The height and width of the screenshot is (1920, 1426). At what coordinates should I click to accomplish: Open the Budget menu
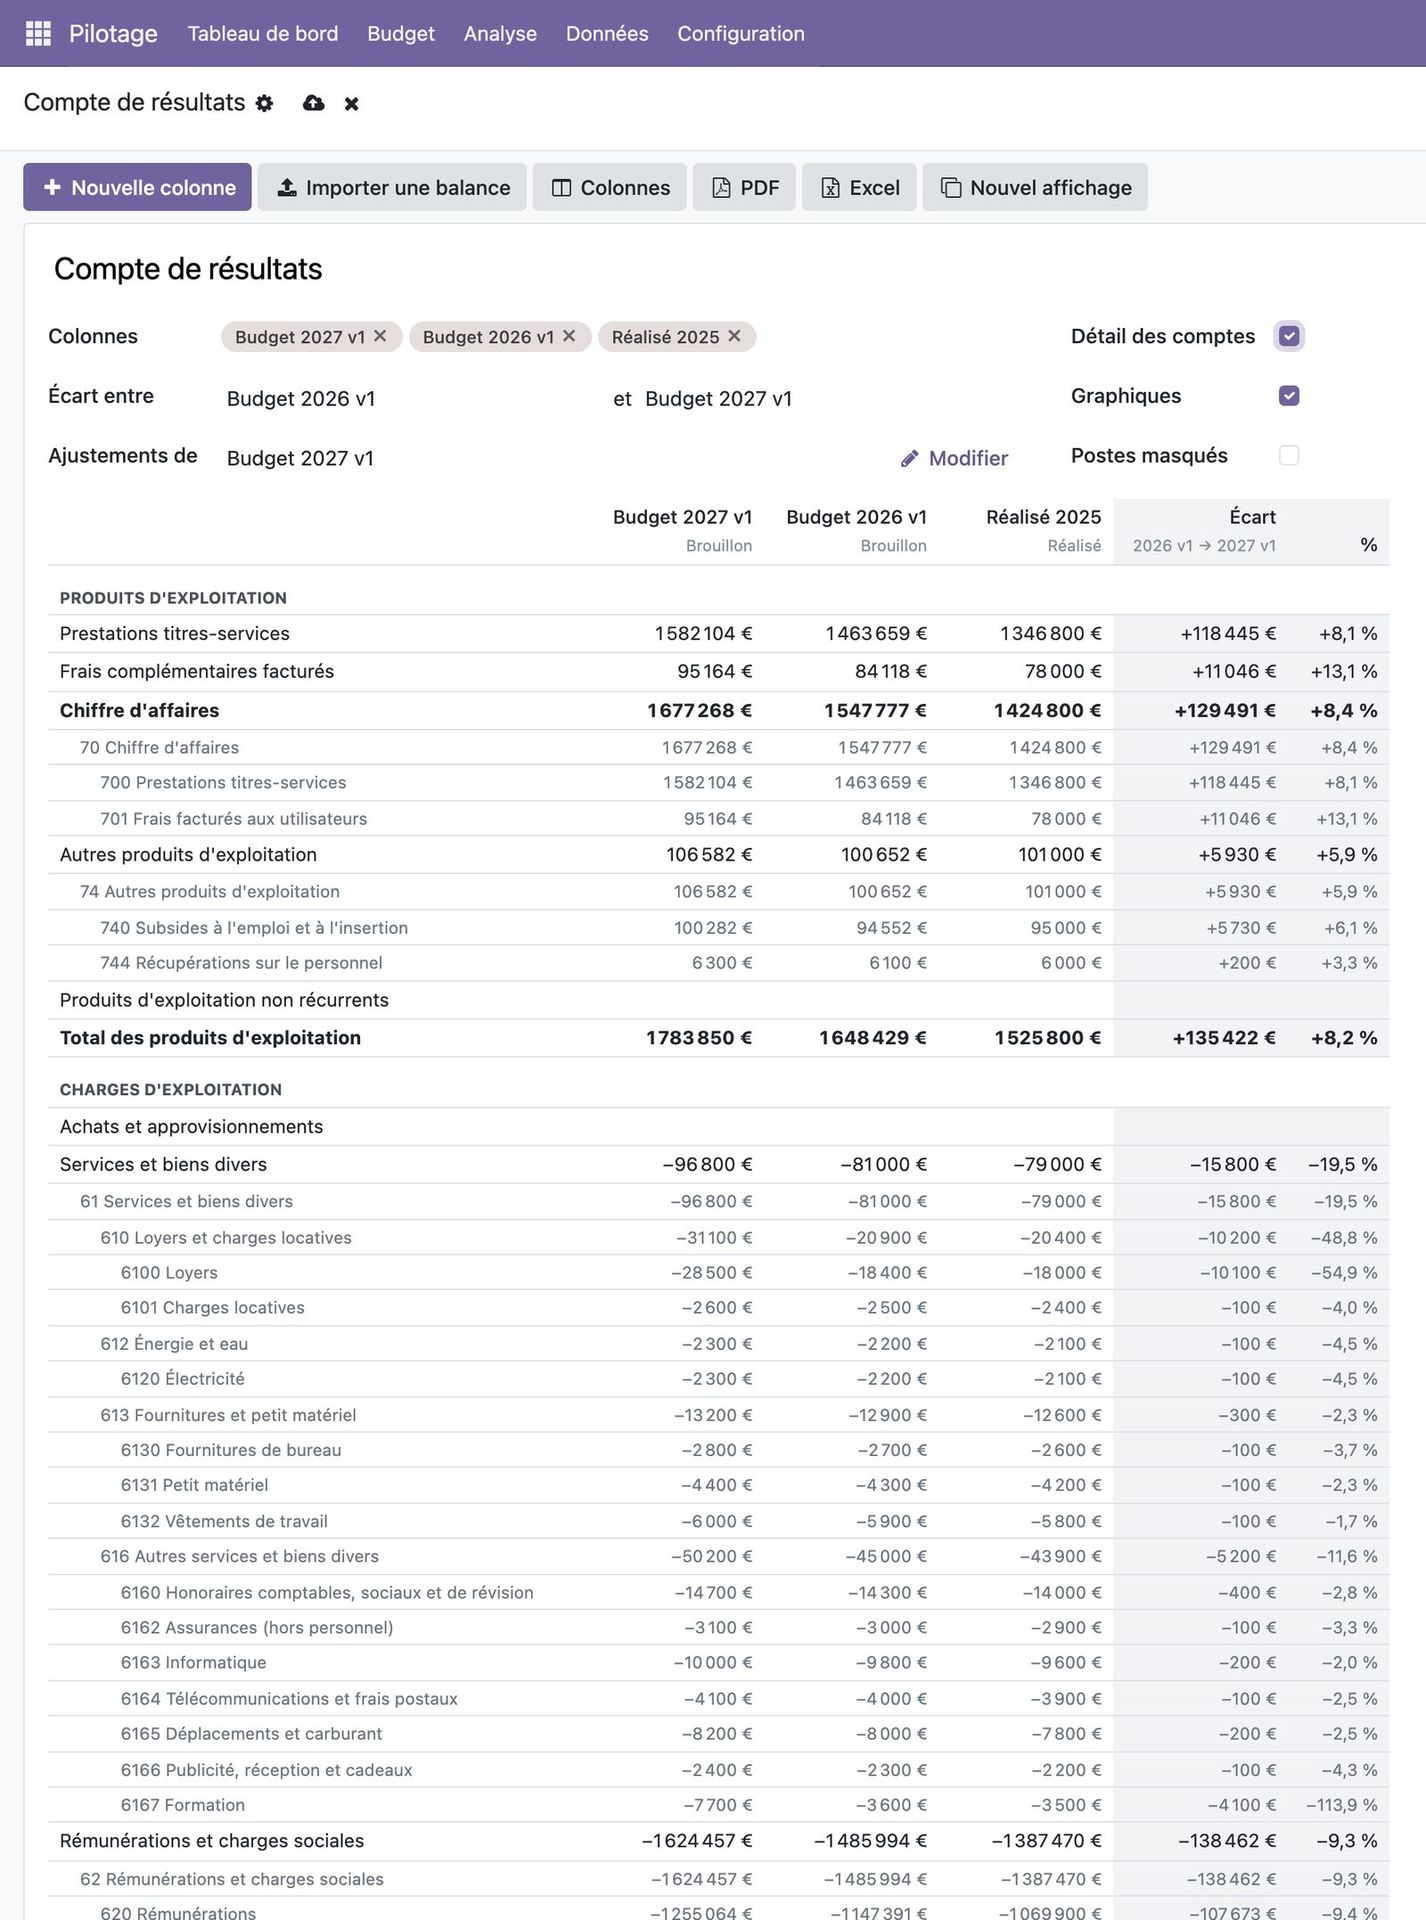click(x=401, y=33)
